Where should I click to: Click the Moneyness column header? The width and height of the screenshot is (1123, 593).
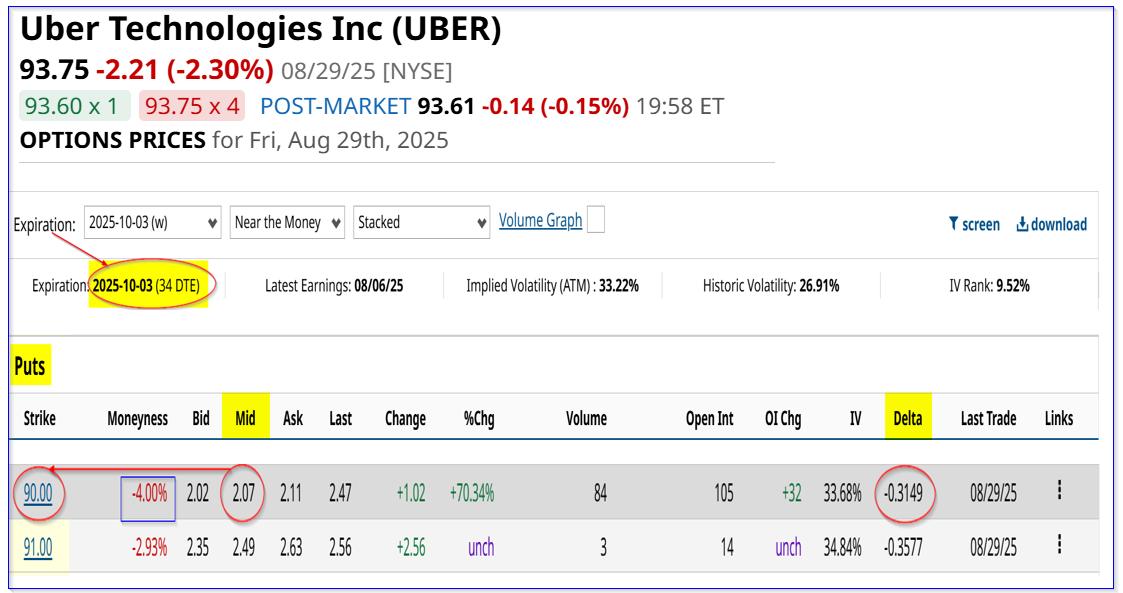(x=137, y=419)
